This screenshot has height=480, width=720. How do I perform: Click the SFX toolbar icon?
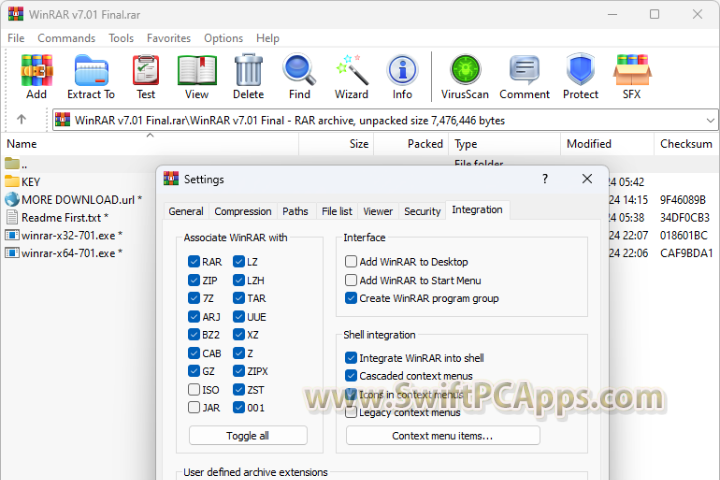point(632,70)
